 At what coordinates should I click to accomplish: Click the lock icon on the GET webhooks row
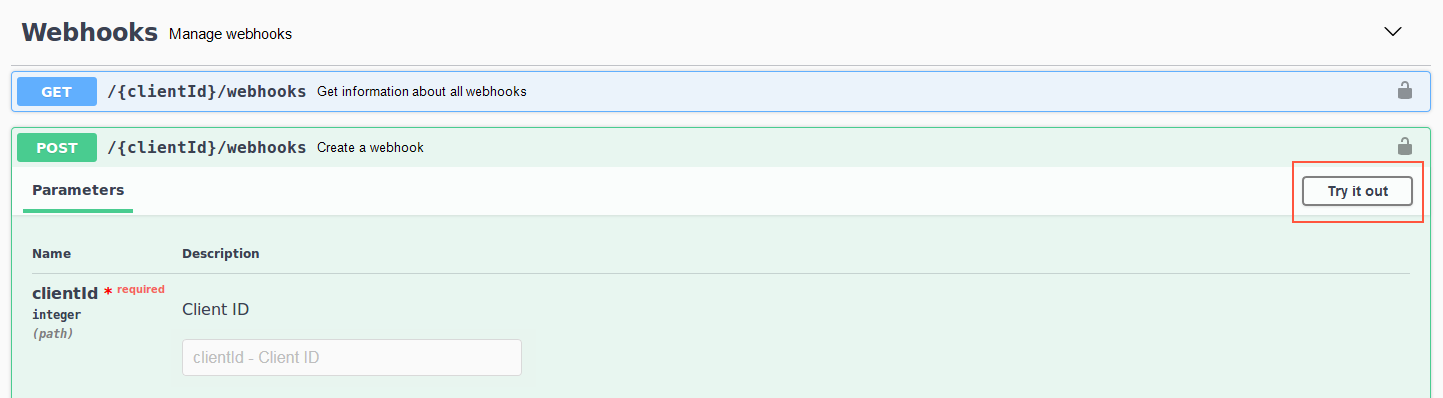click(1404, 91)
